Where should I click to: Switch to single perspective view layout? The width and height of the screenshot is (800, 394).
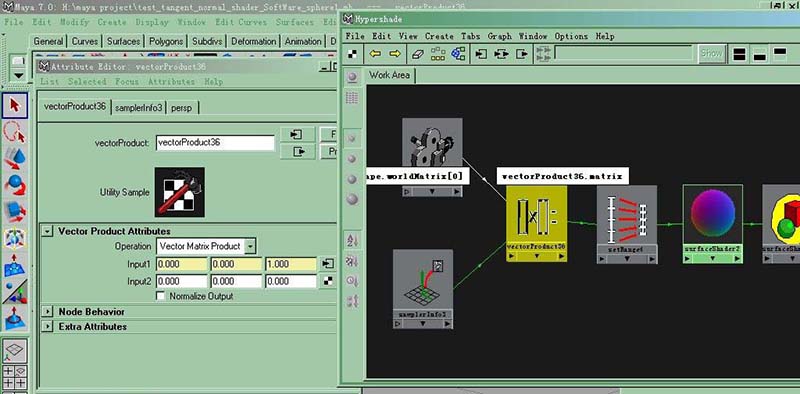tap(15, 350)
